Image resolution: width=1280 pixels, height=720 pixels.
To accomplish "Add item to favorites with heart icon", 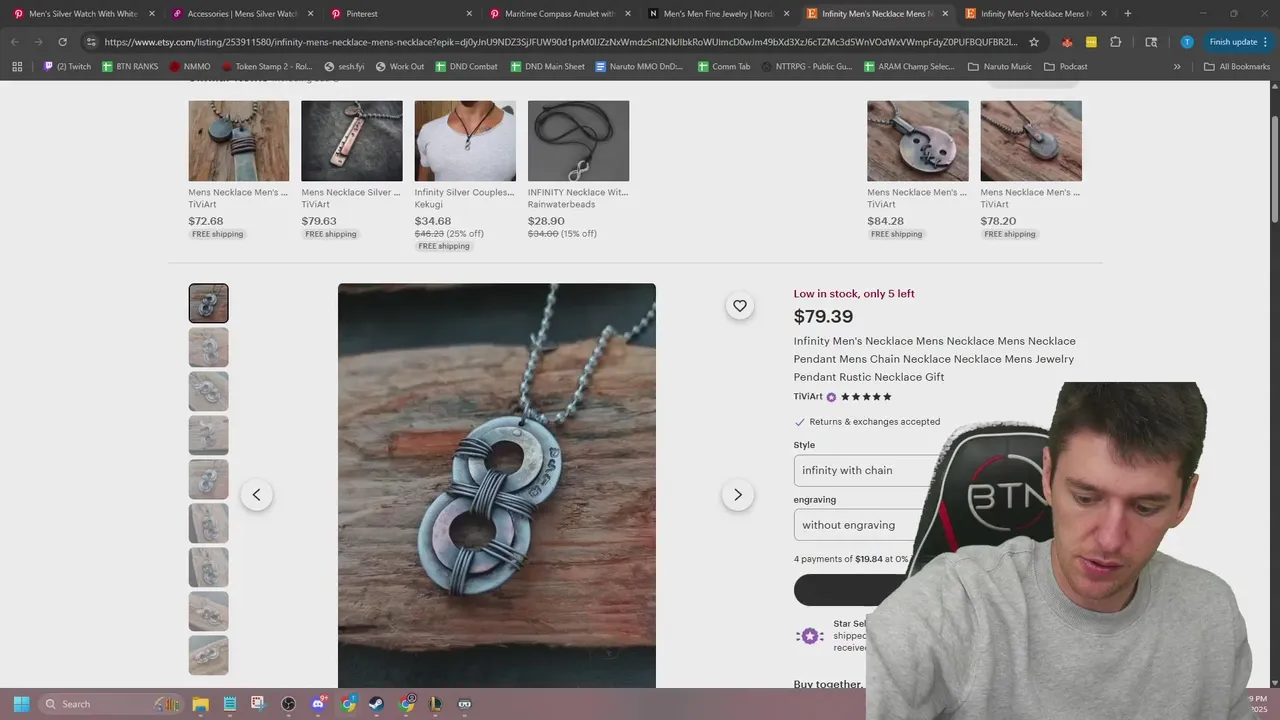I will point(739,306).
